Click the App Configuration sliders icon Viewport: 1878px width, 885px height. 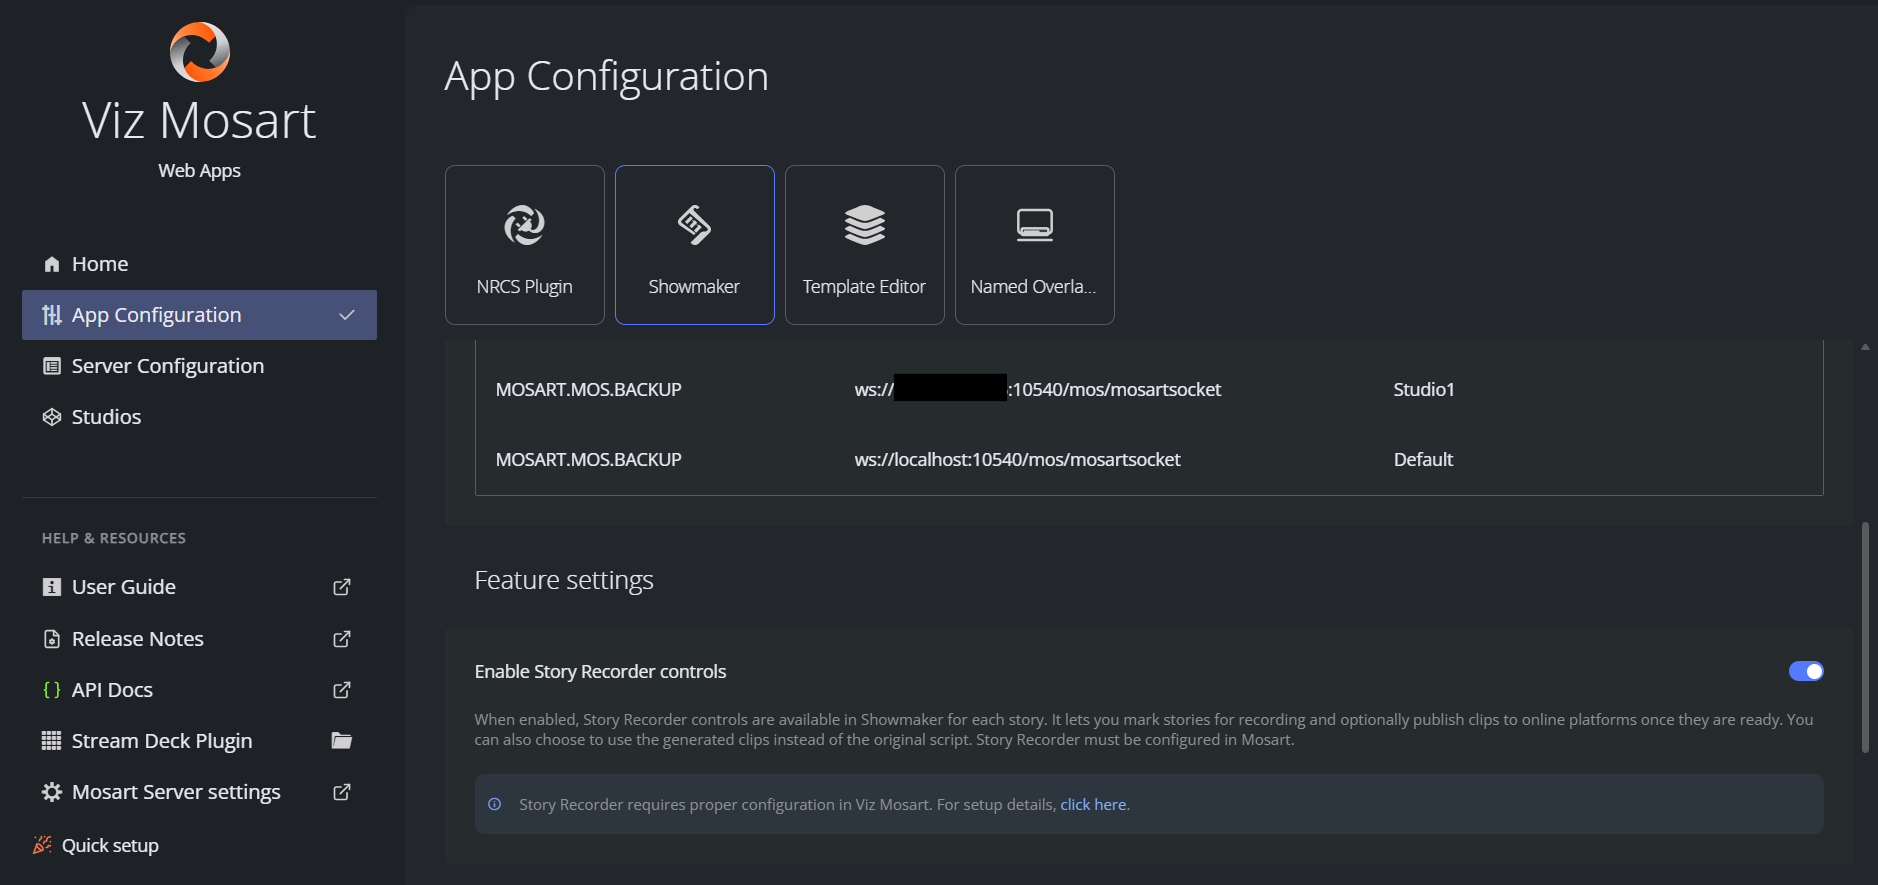[x=52, y=315]
